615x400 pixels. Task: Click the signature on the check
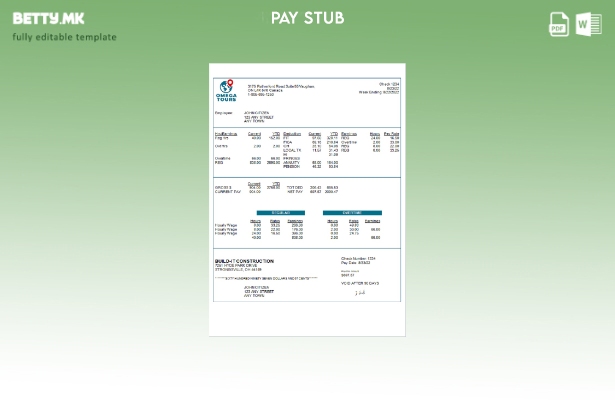[360, 293]
